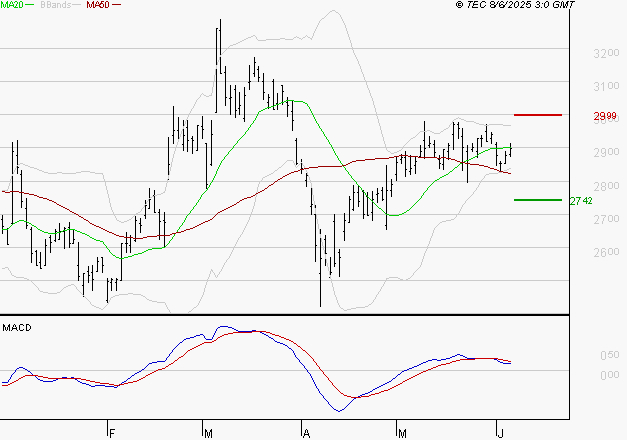This screenshot has width=627, height=440.
Task: Click the green MA20 legend line swatch
Action: pyautogui.click(x=30, y=5)
